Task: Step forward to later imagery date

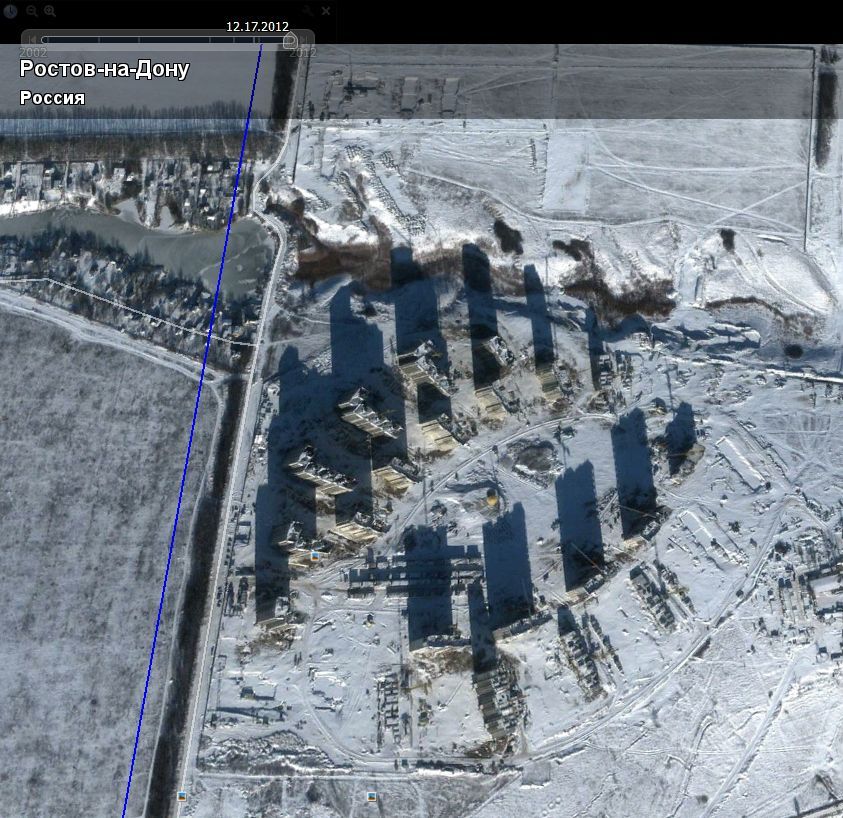Action: (x=304, y=40)
